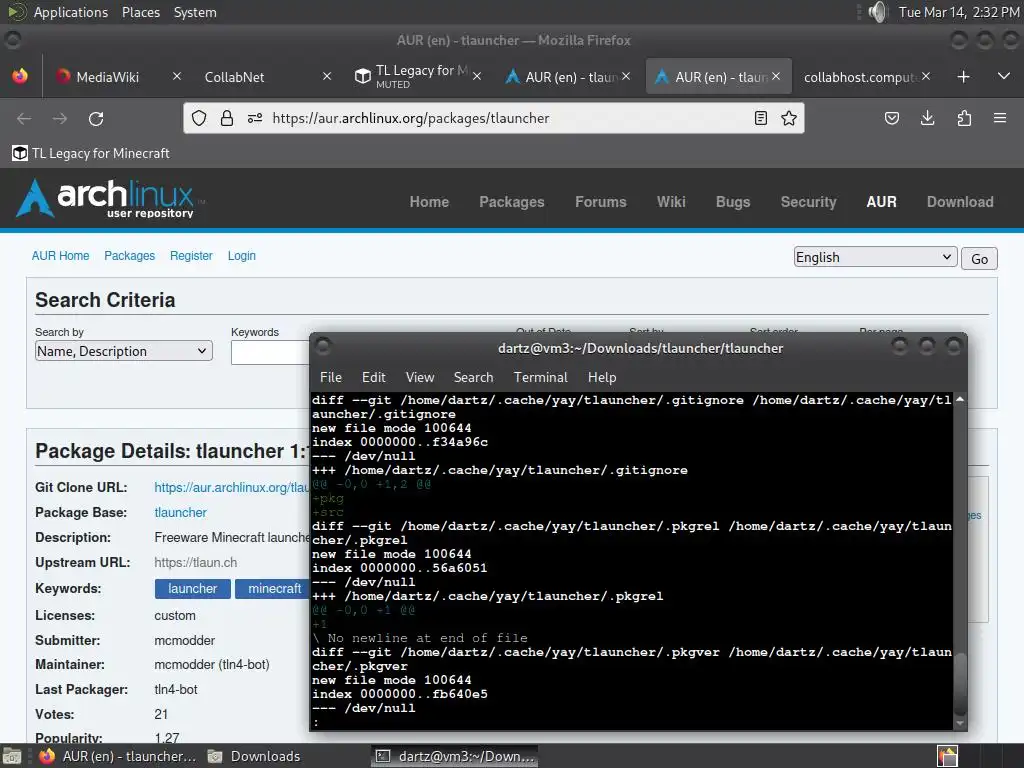Open the Login link
The image size is (1024, 768).
[242, 255]
